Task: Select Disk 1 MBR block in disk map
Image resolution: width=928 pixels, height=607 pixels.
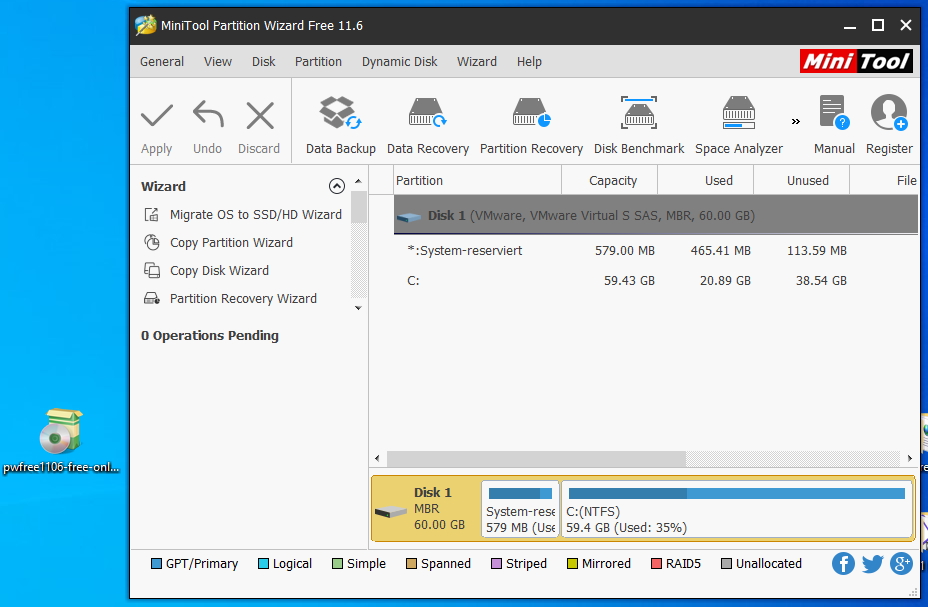Action: tap(426, 509)
